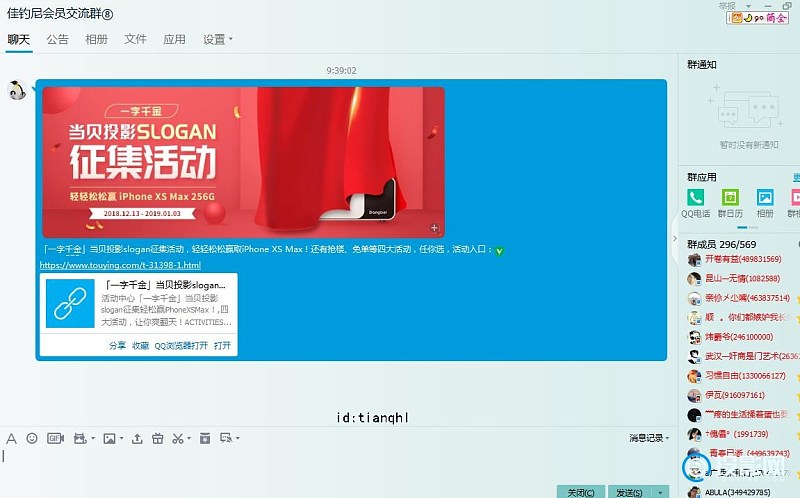Open the 消息记录 message history dropdown

648,438
